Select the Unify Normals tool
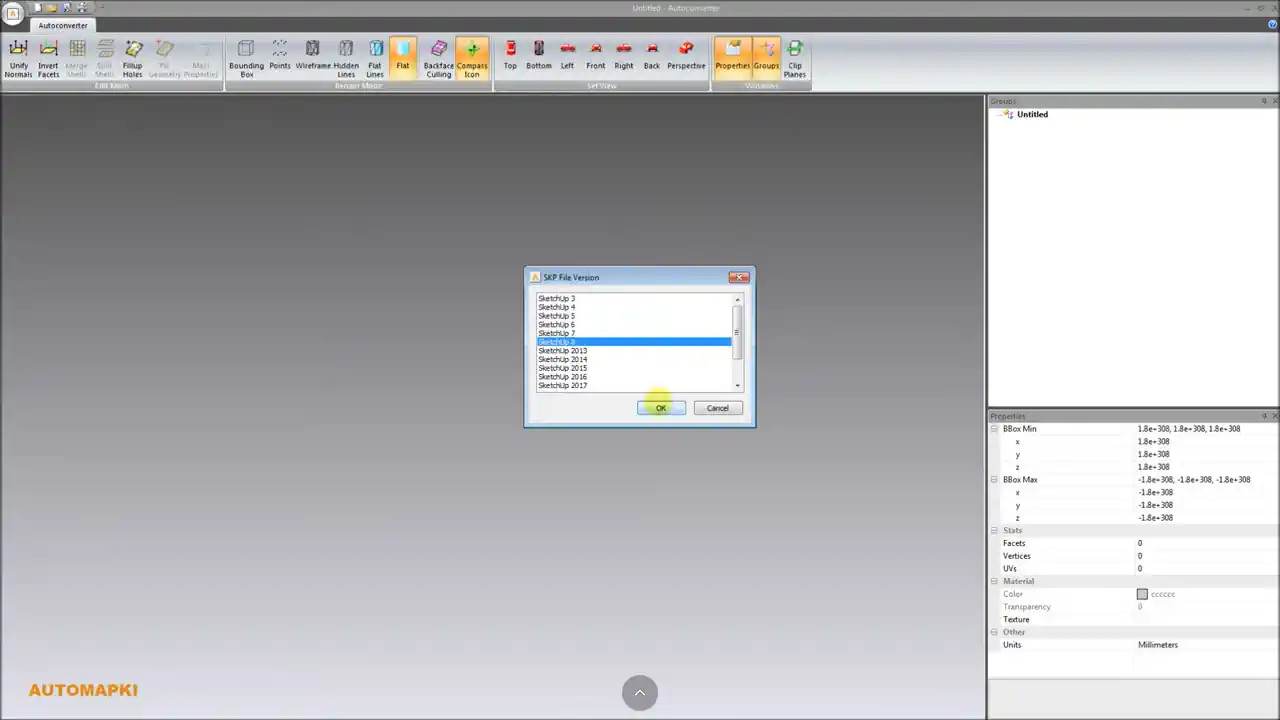1280x720 pixels. tap(18, 57)
